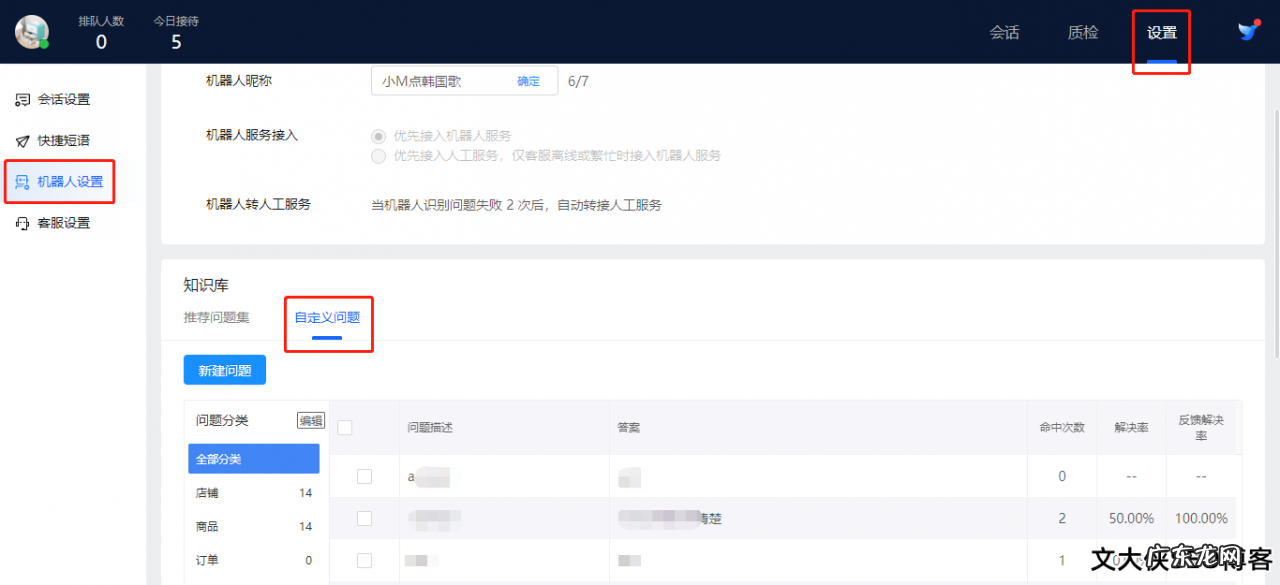Select 优先接入人工服务 radio option
Image resolution: width=1280 pixels, height=585 pixels.
coord(379,156)
